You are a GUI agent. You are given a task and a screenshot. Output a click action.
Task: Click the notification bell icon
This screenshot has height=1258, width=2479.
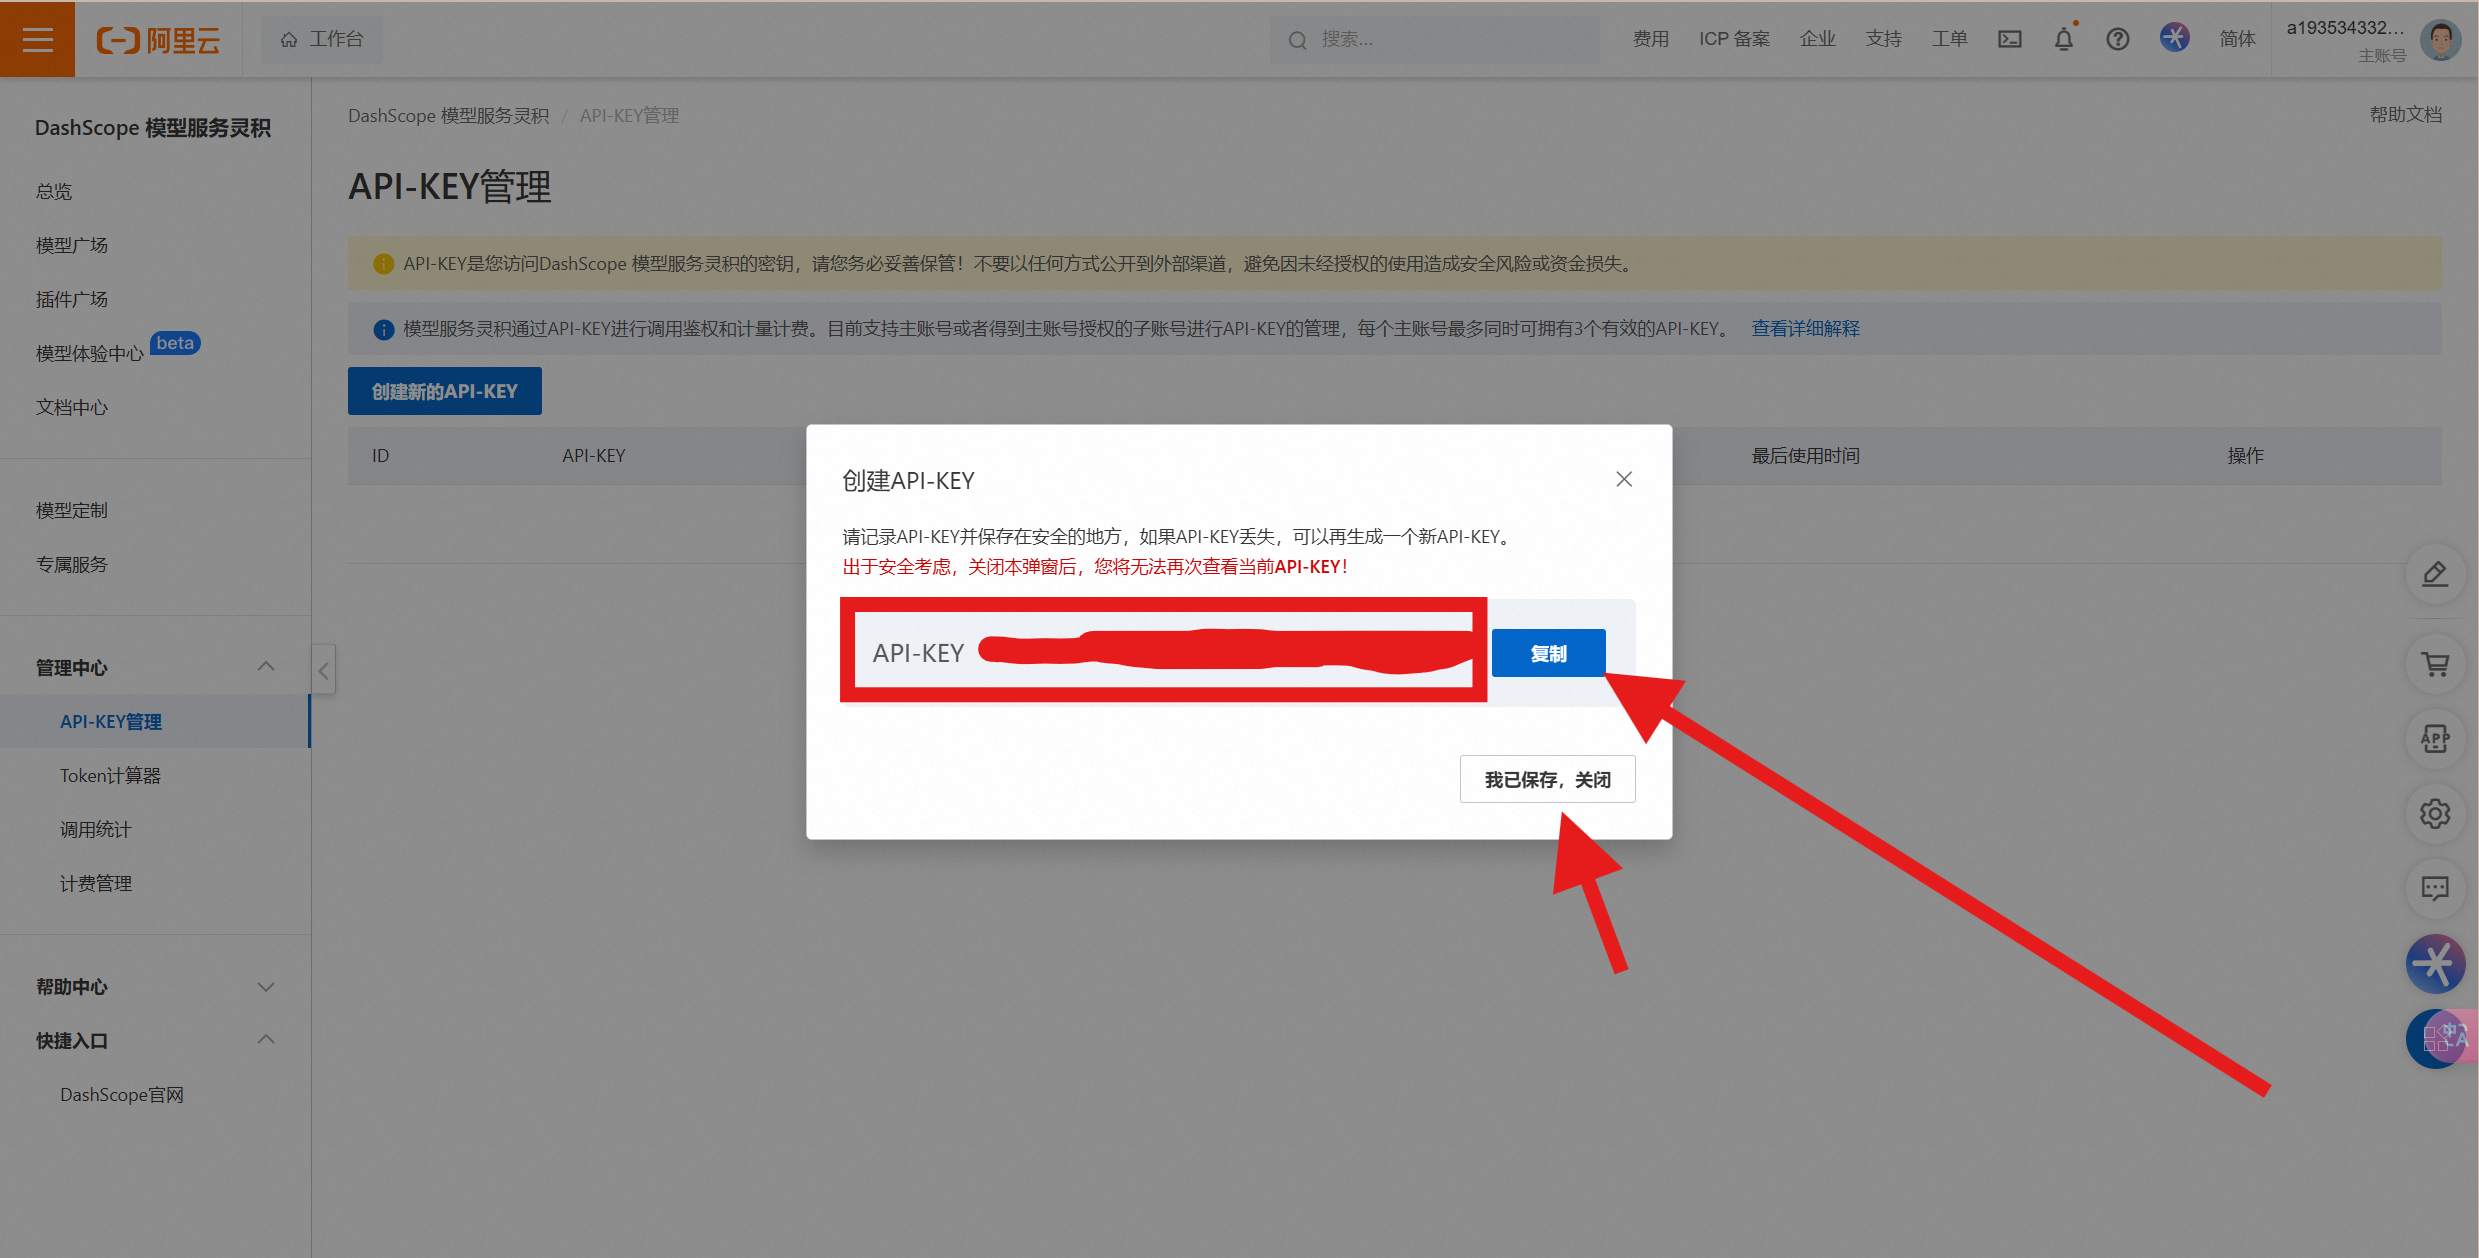[2063, 39]
